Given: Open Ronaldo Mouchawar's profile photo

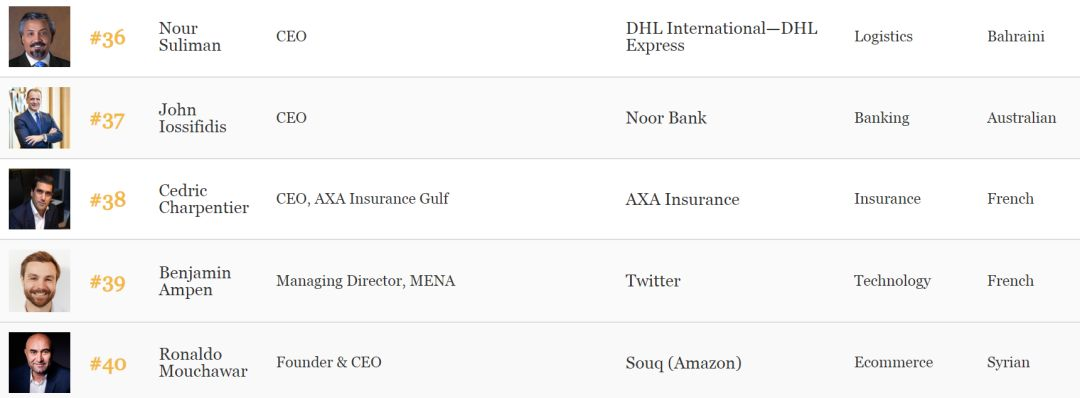Looking at the screenshot, I should coord(39,362).
